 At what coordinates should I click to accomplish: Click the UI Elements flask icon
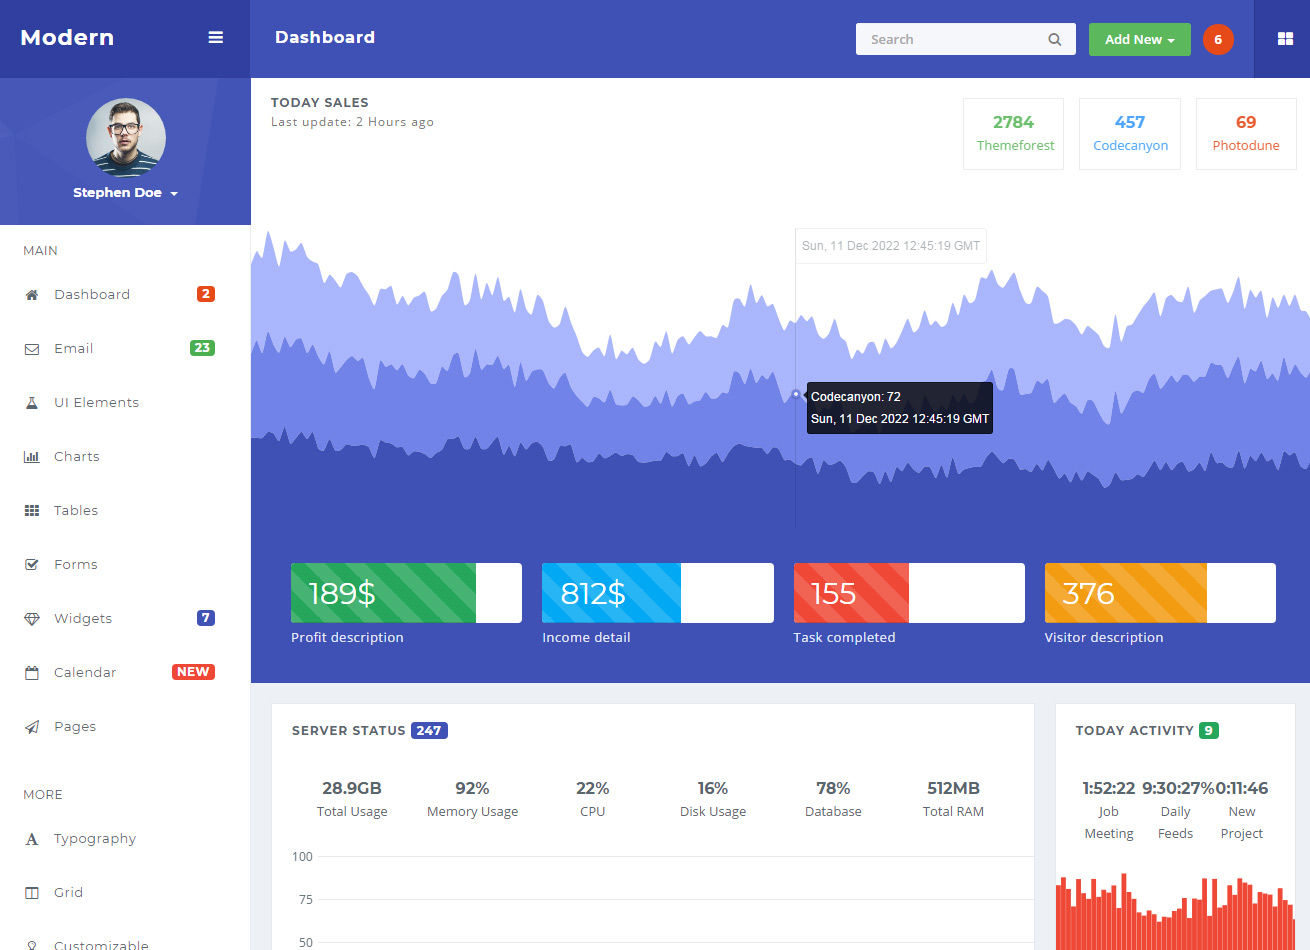(32, 403)
